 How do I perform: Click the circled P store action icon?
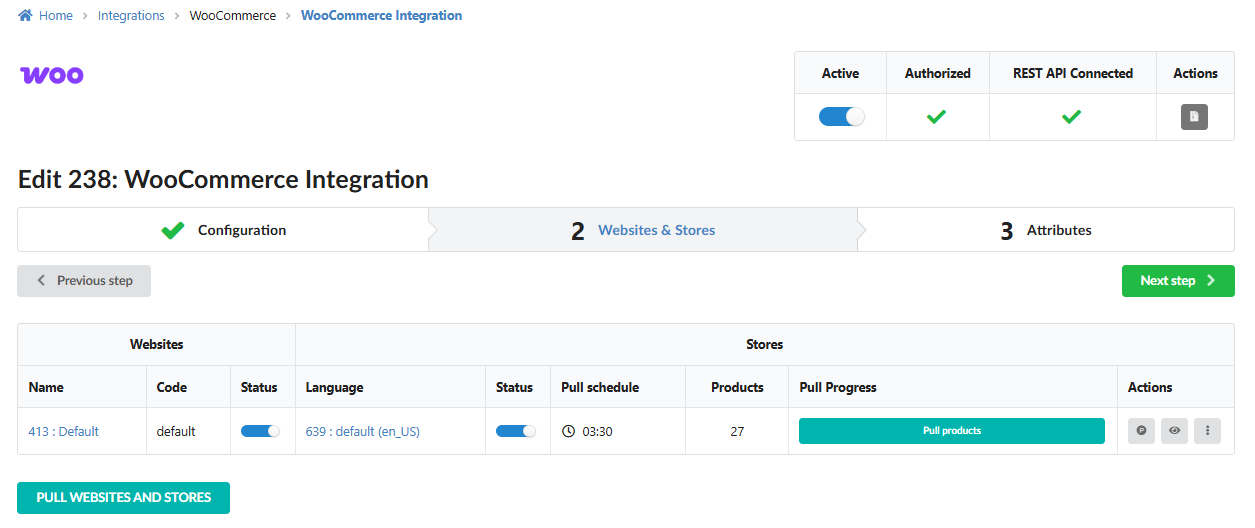(1141, 431)
